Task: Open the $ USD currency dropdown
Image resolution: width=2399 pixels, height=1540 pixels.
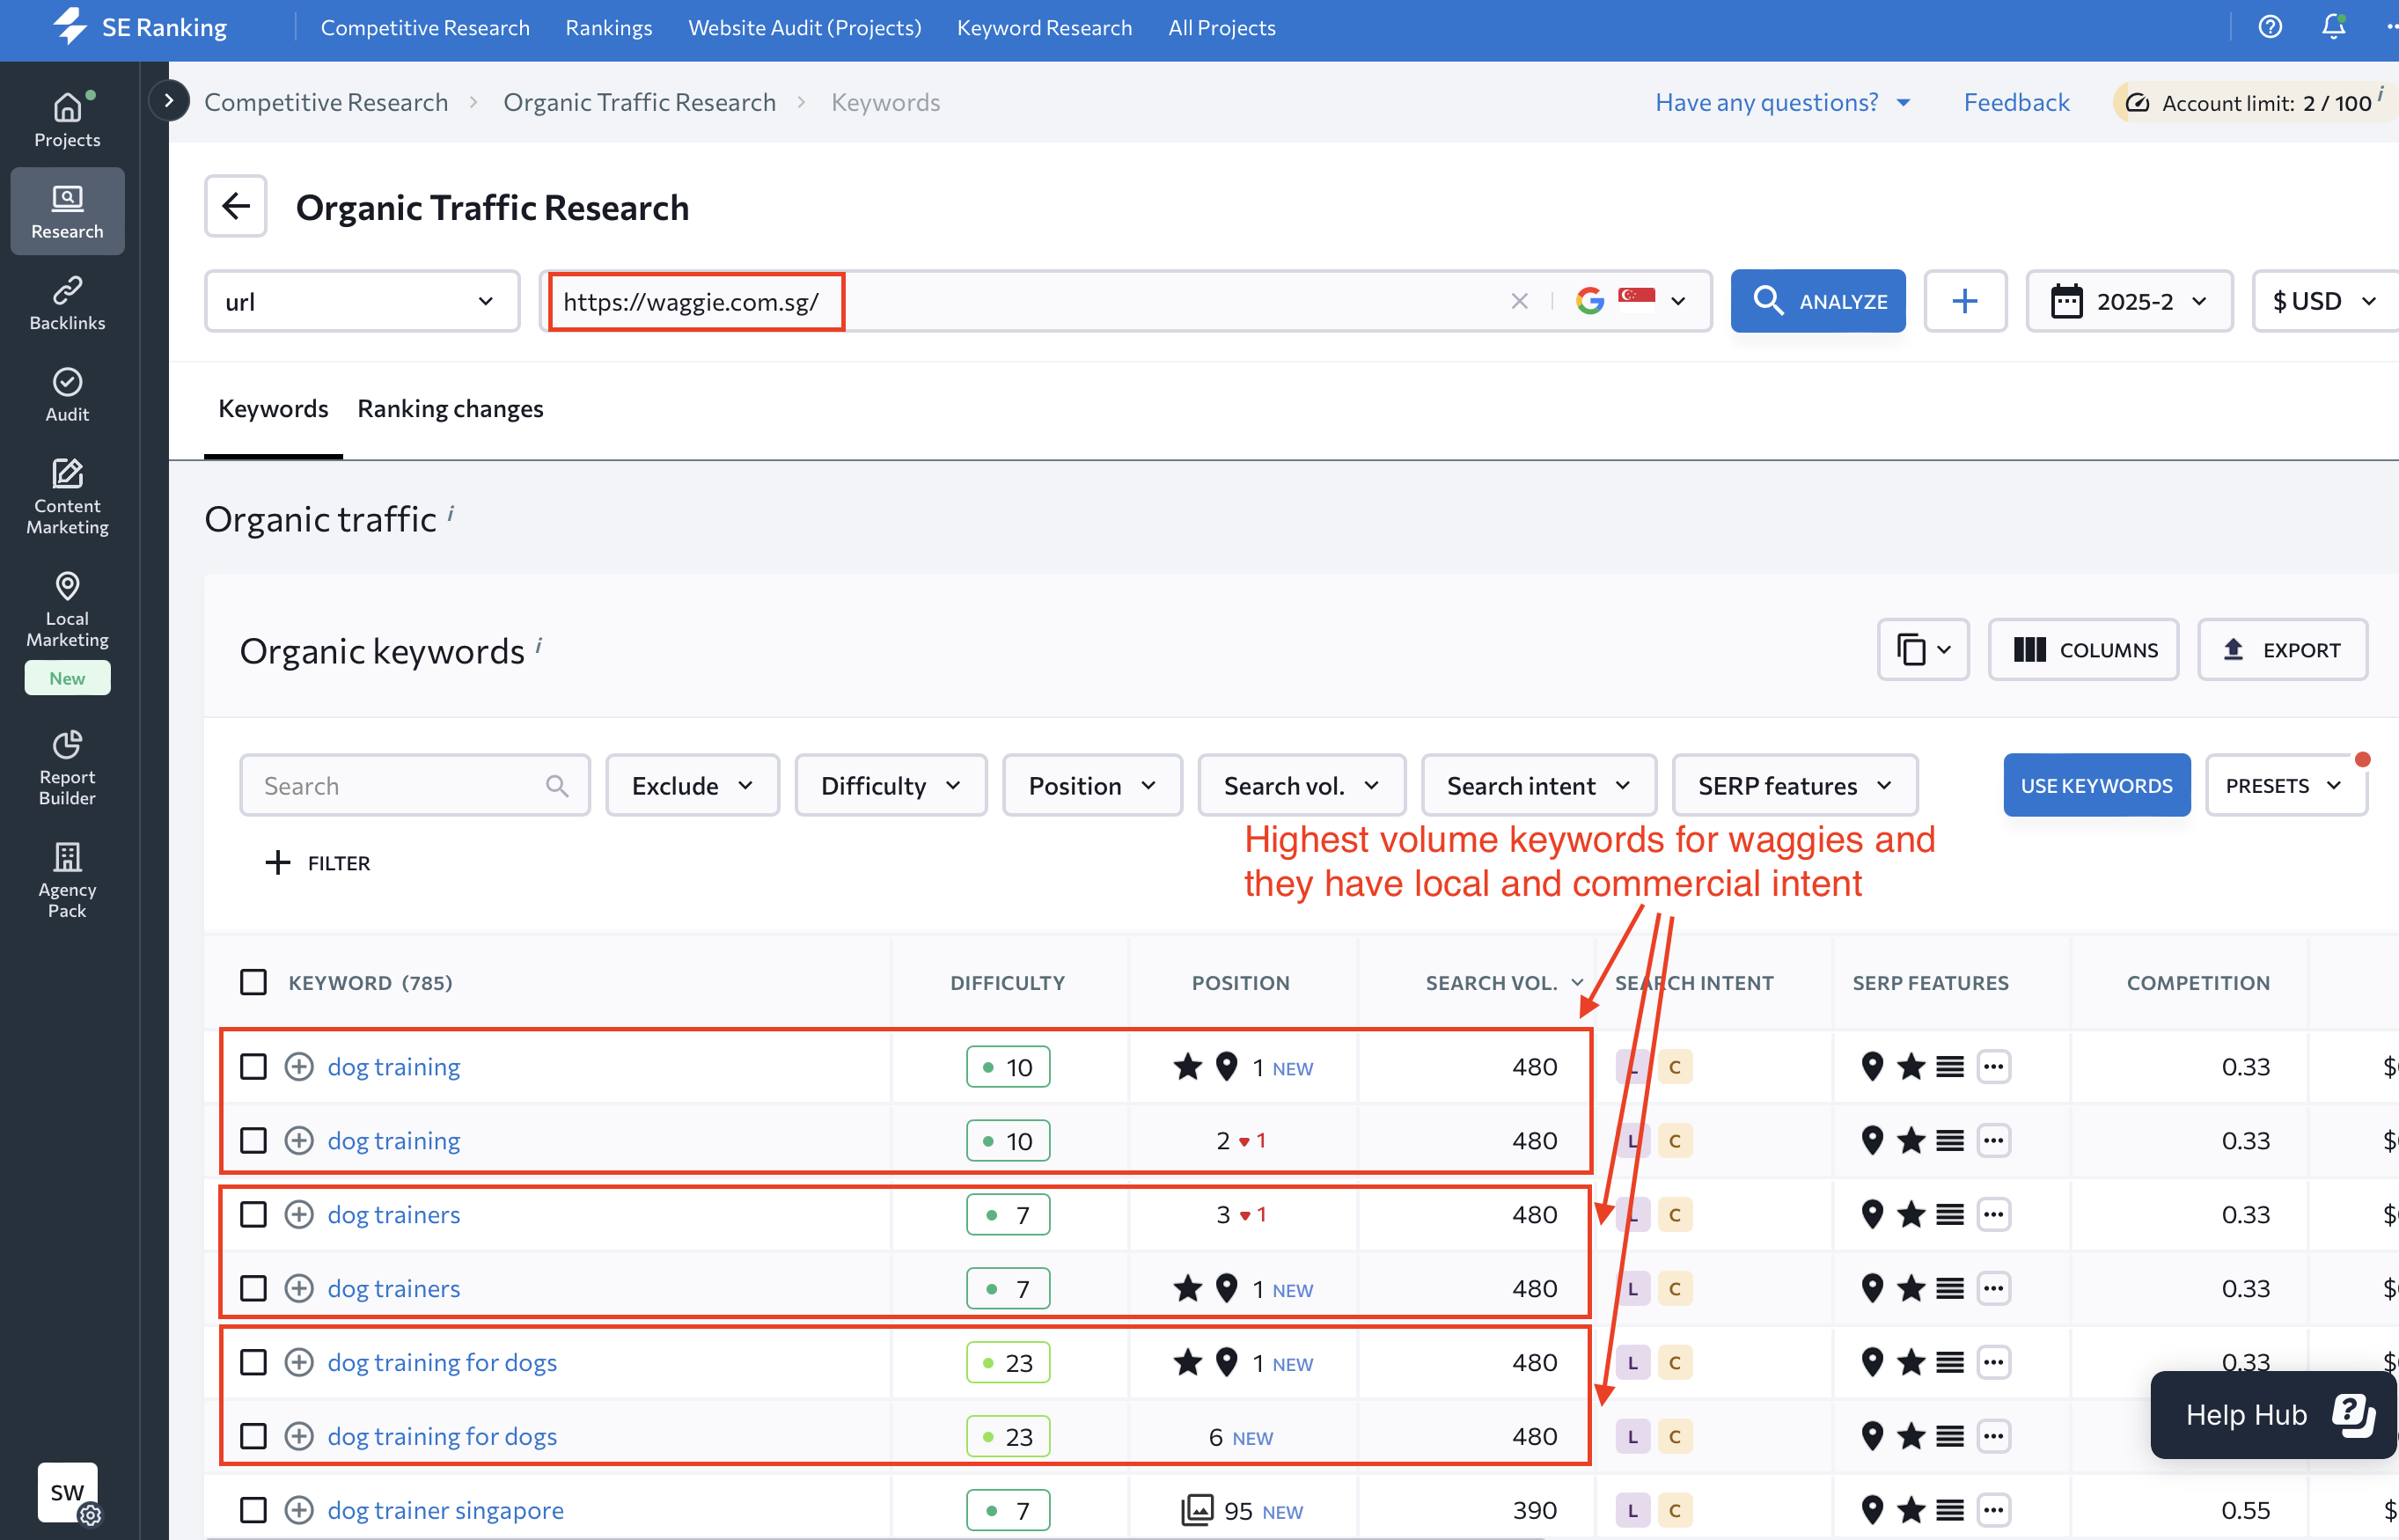Action: pyautogui.click(x=2324, y=301)
